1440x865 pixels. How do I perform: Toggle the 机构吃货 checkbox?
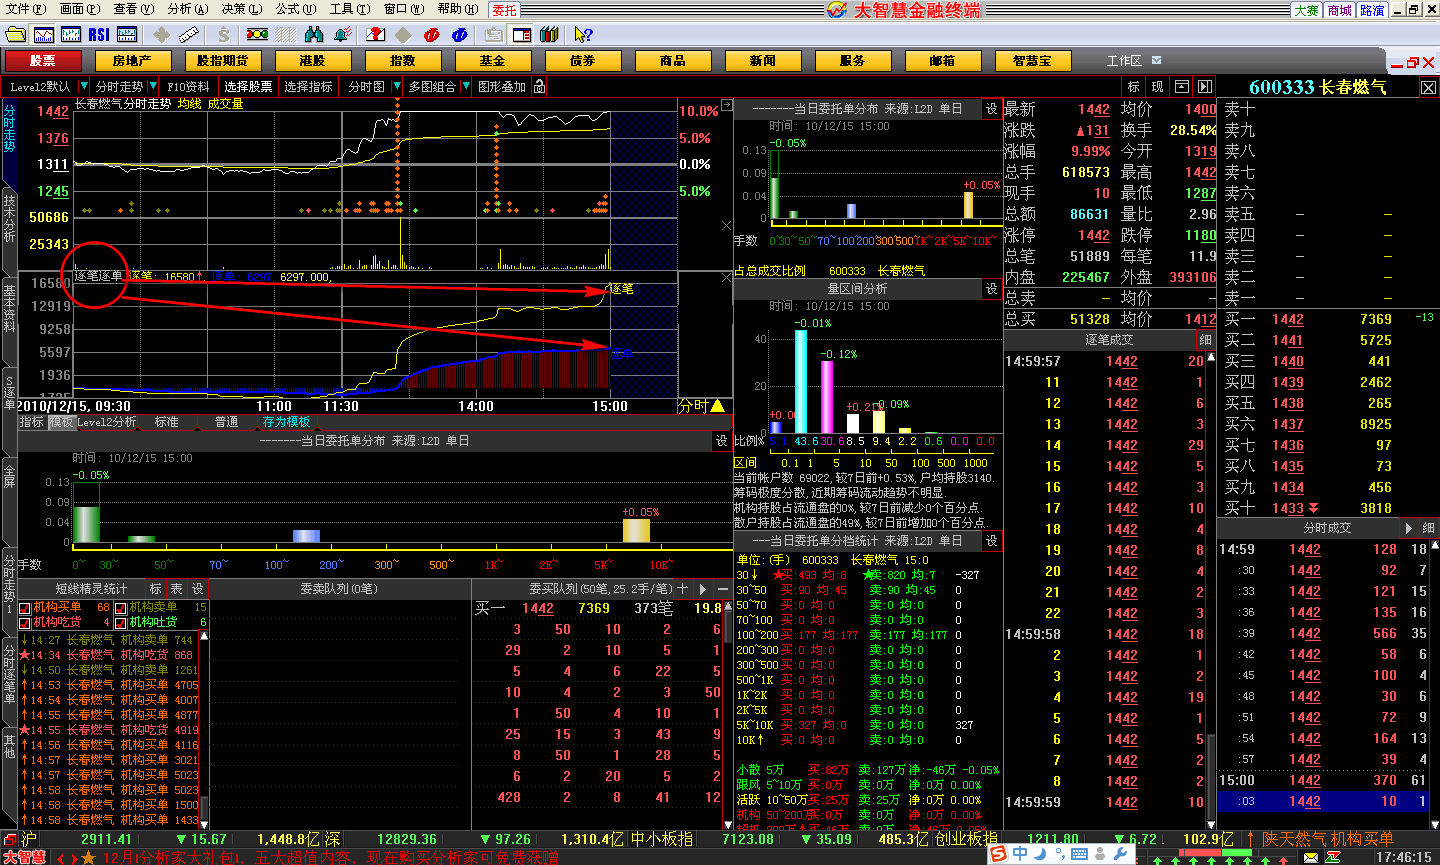(25, 622)
